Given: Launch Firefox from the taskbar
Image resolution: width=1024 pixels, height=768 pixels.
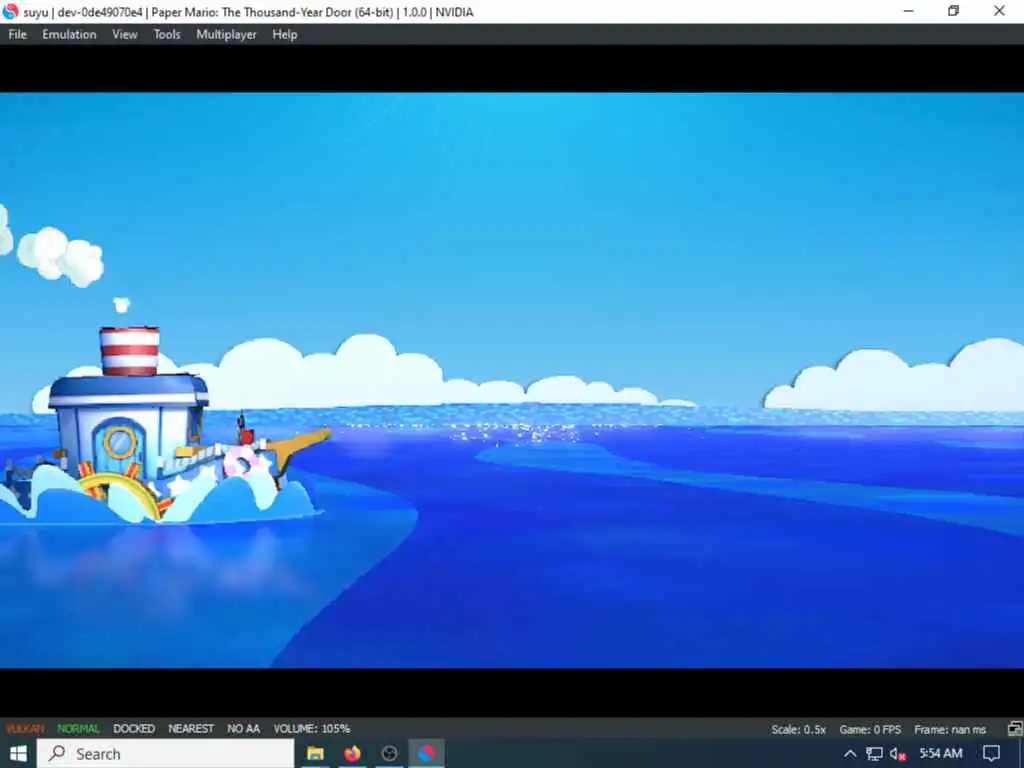Looking at the screenshot, I should [352, 754].
